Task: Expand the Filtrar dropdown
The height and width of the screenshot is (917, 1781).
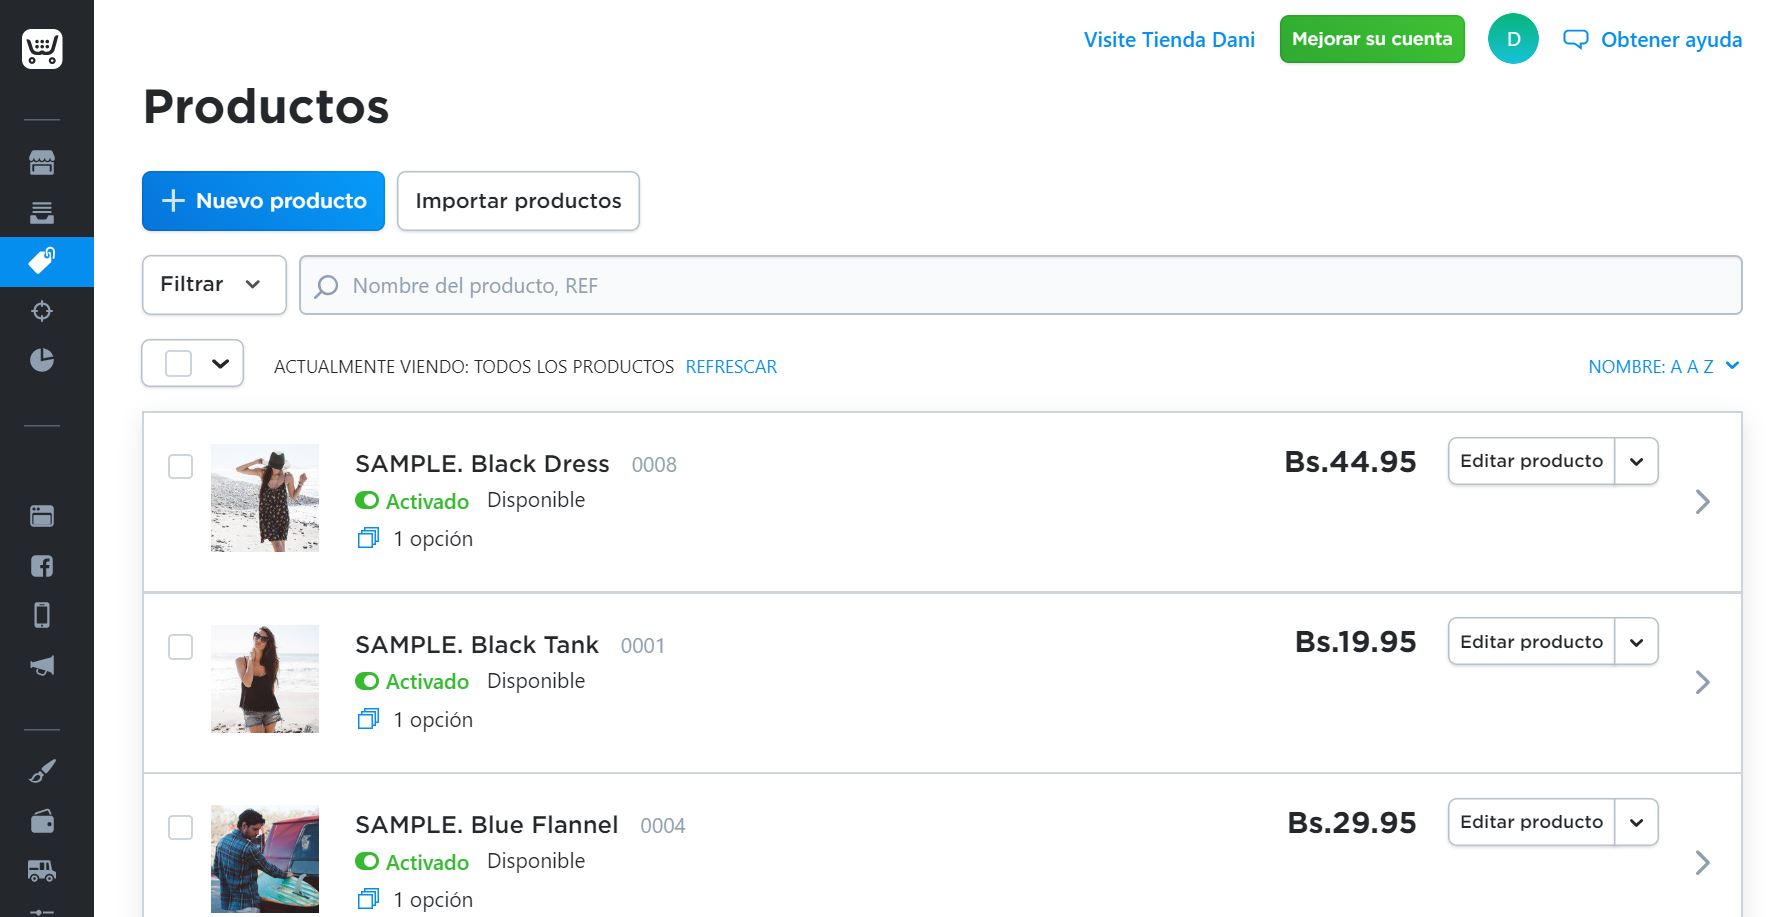Action: (214, 285)
